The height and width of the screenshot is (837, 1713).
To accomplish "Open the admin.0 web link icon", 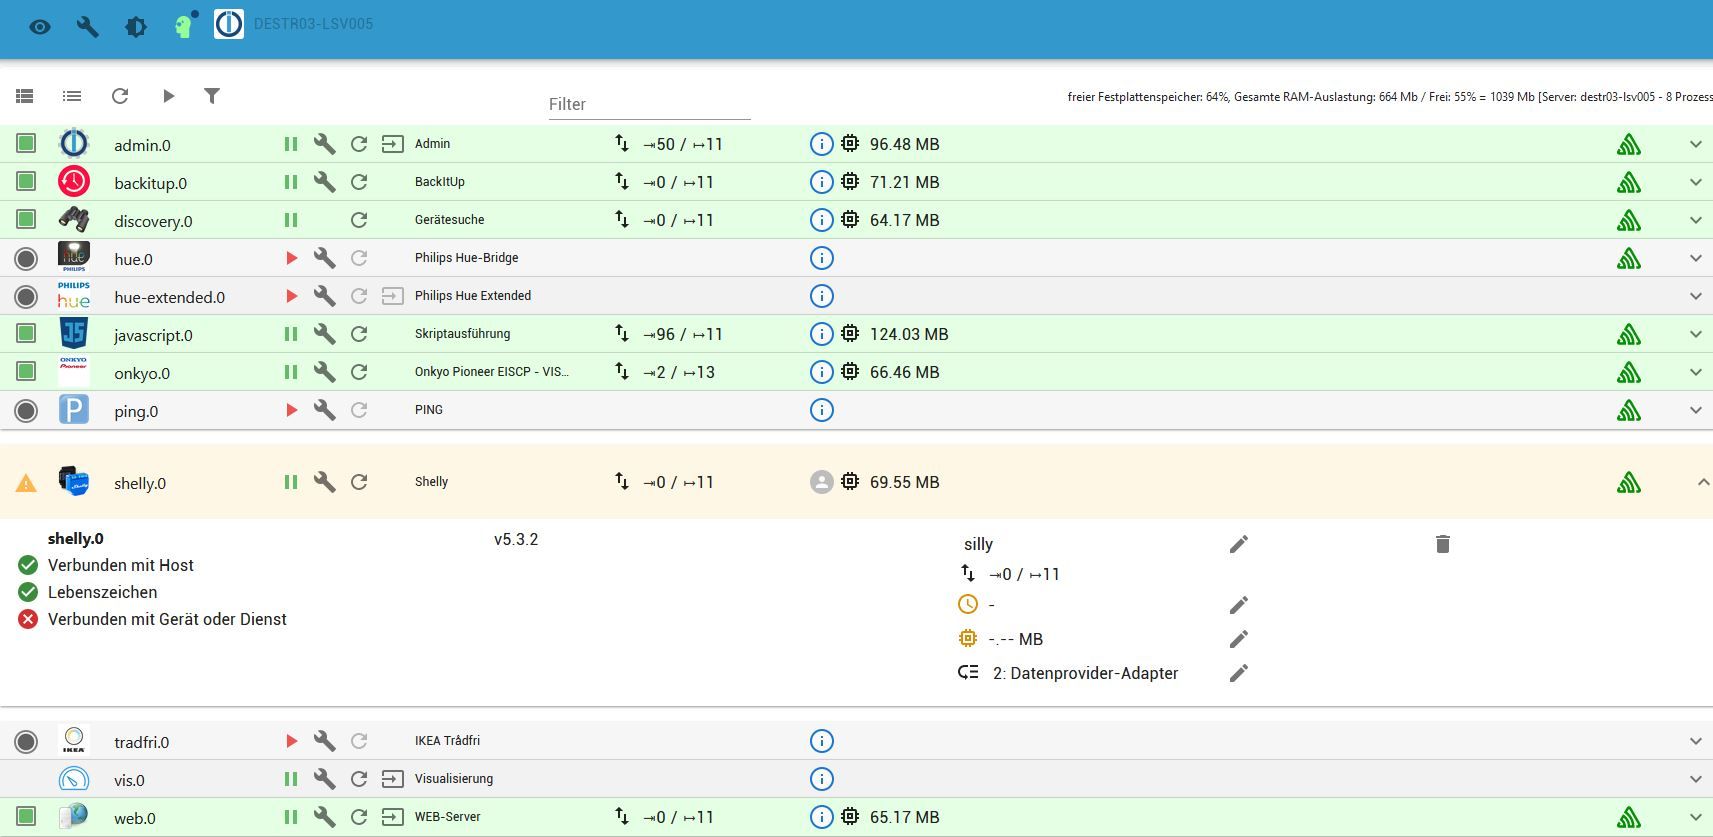I will [392, 144].
